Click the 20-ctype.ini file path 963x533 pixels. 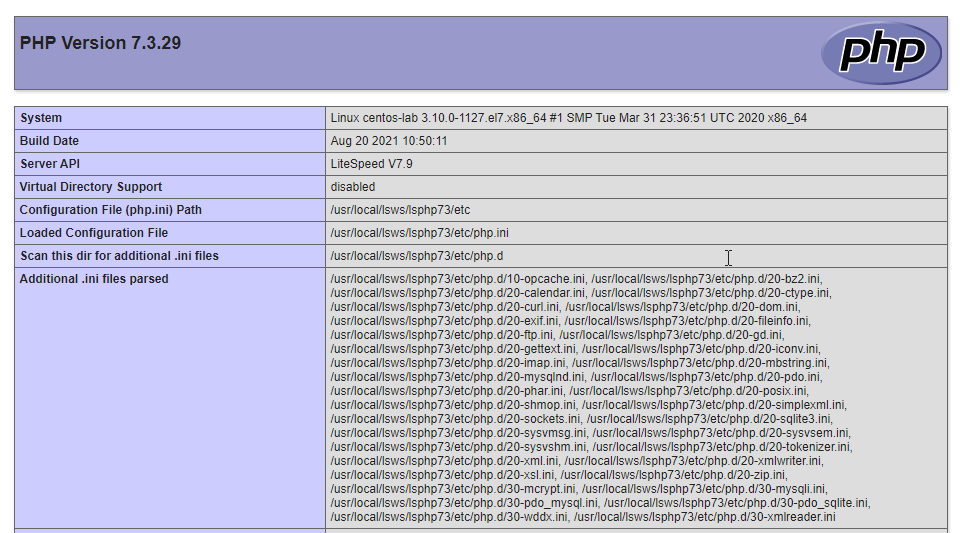[710, 293]
